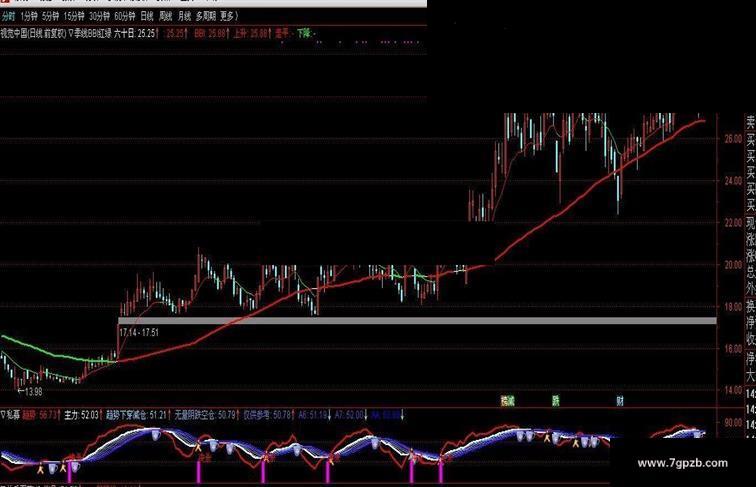This screenshot has height=487, width=756.
Task: Select the 15分钟 period tab
Action: tap(74, 16)
